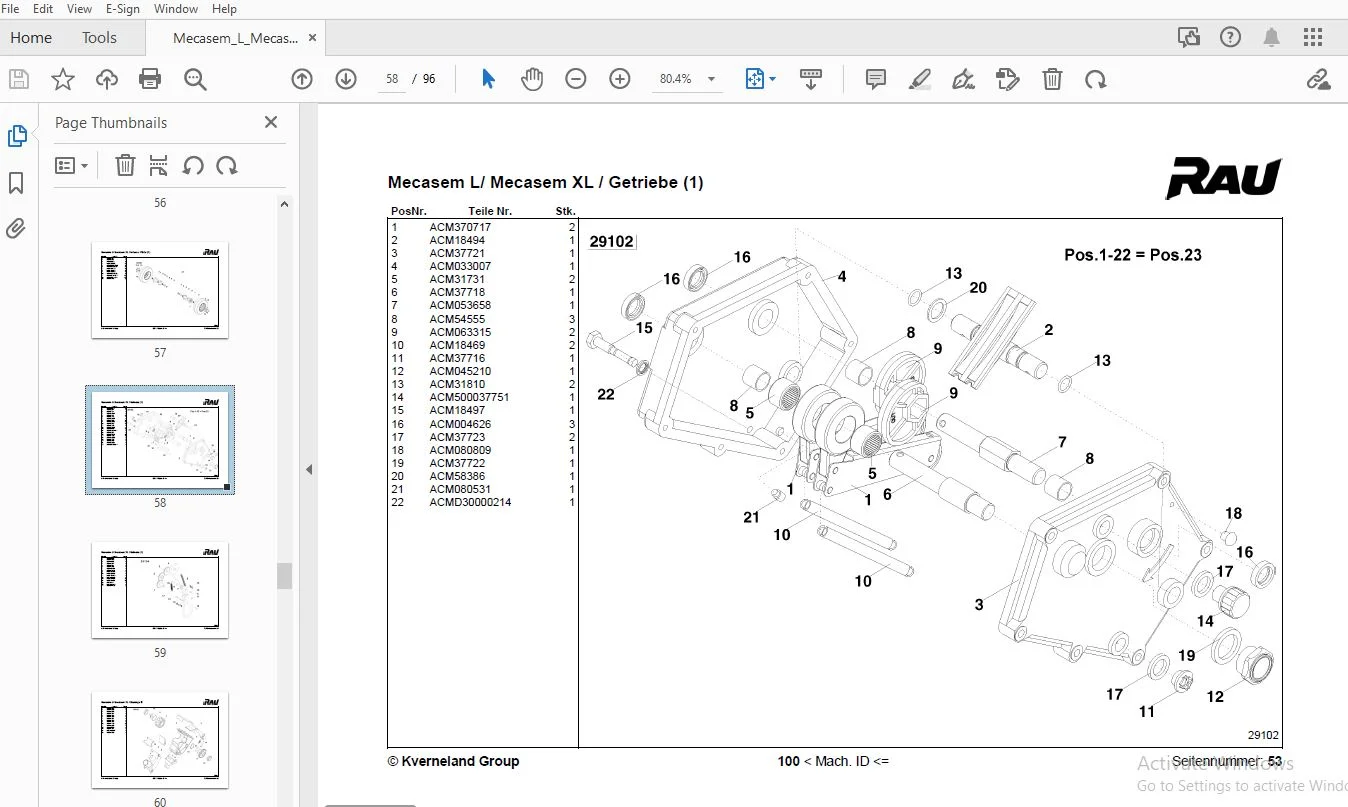Go to the next page
Image resolution: width=1348 pixels, height=807 pixels.
[x=346, y=79]
